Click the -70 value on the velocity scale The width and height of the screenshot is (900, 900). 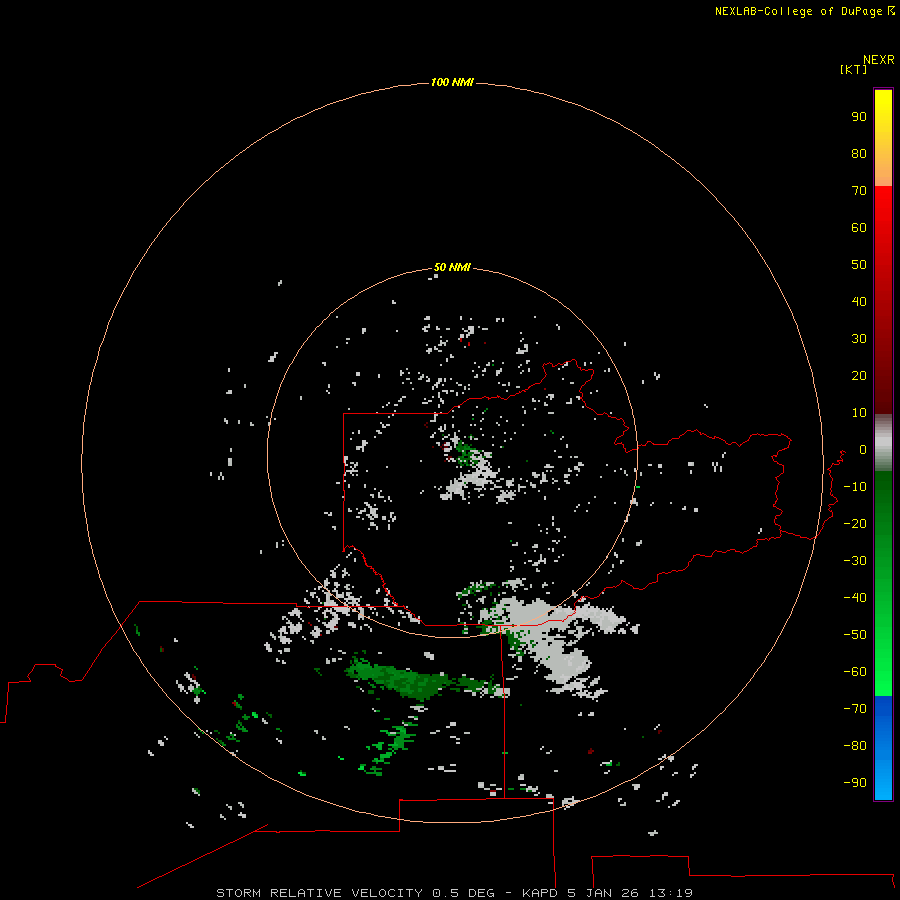click(x=855, y=708)
